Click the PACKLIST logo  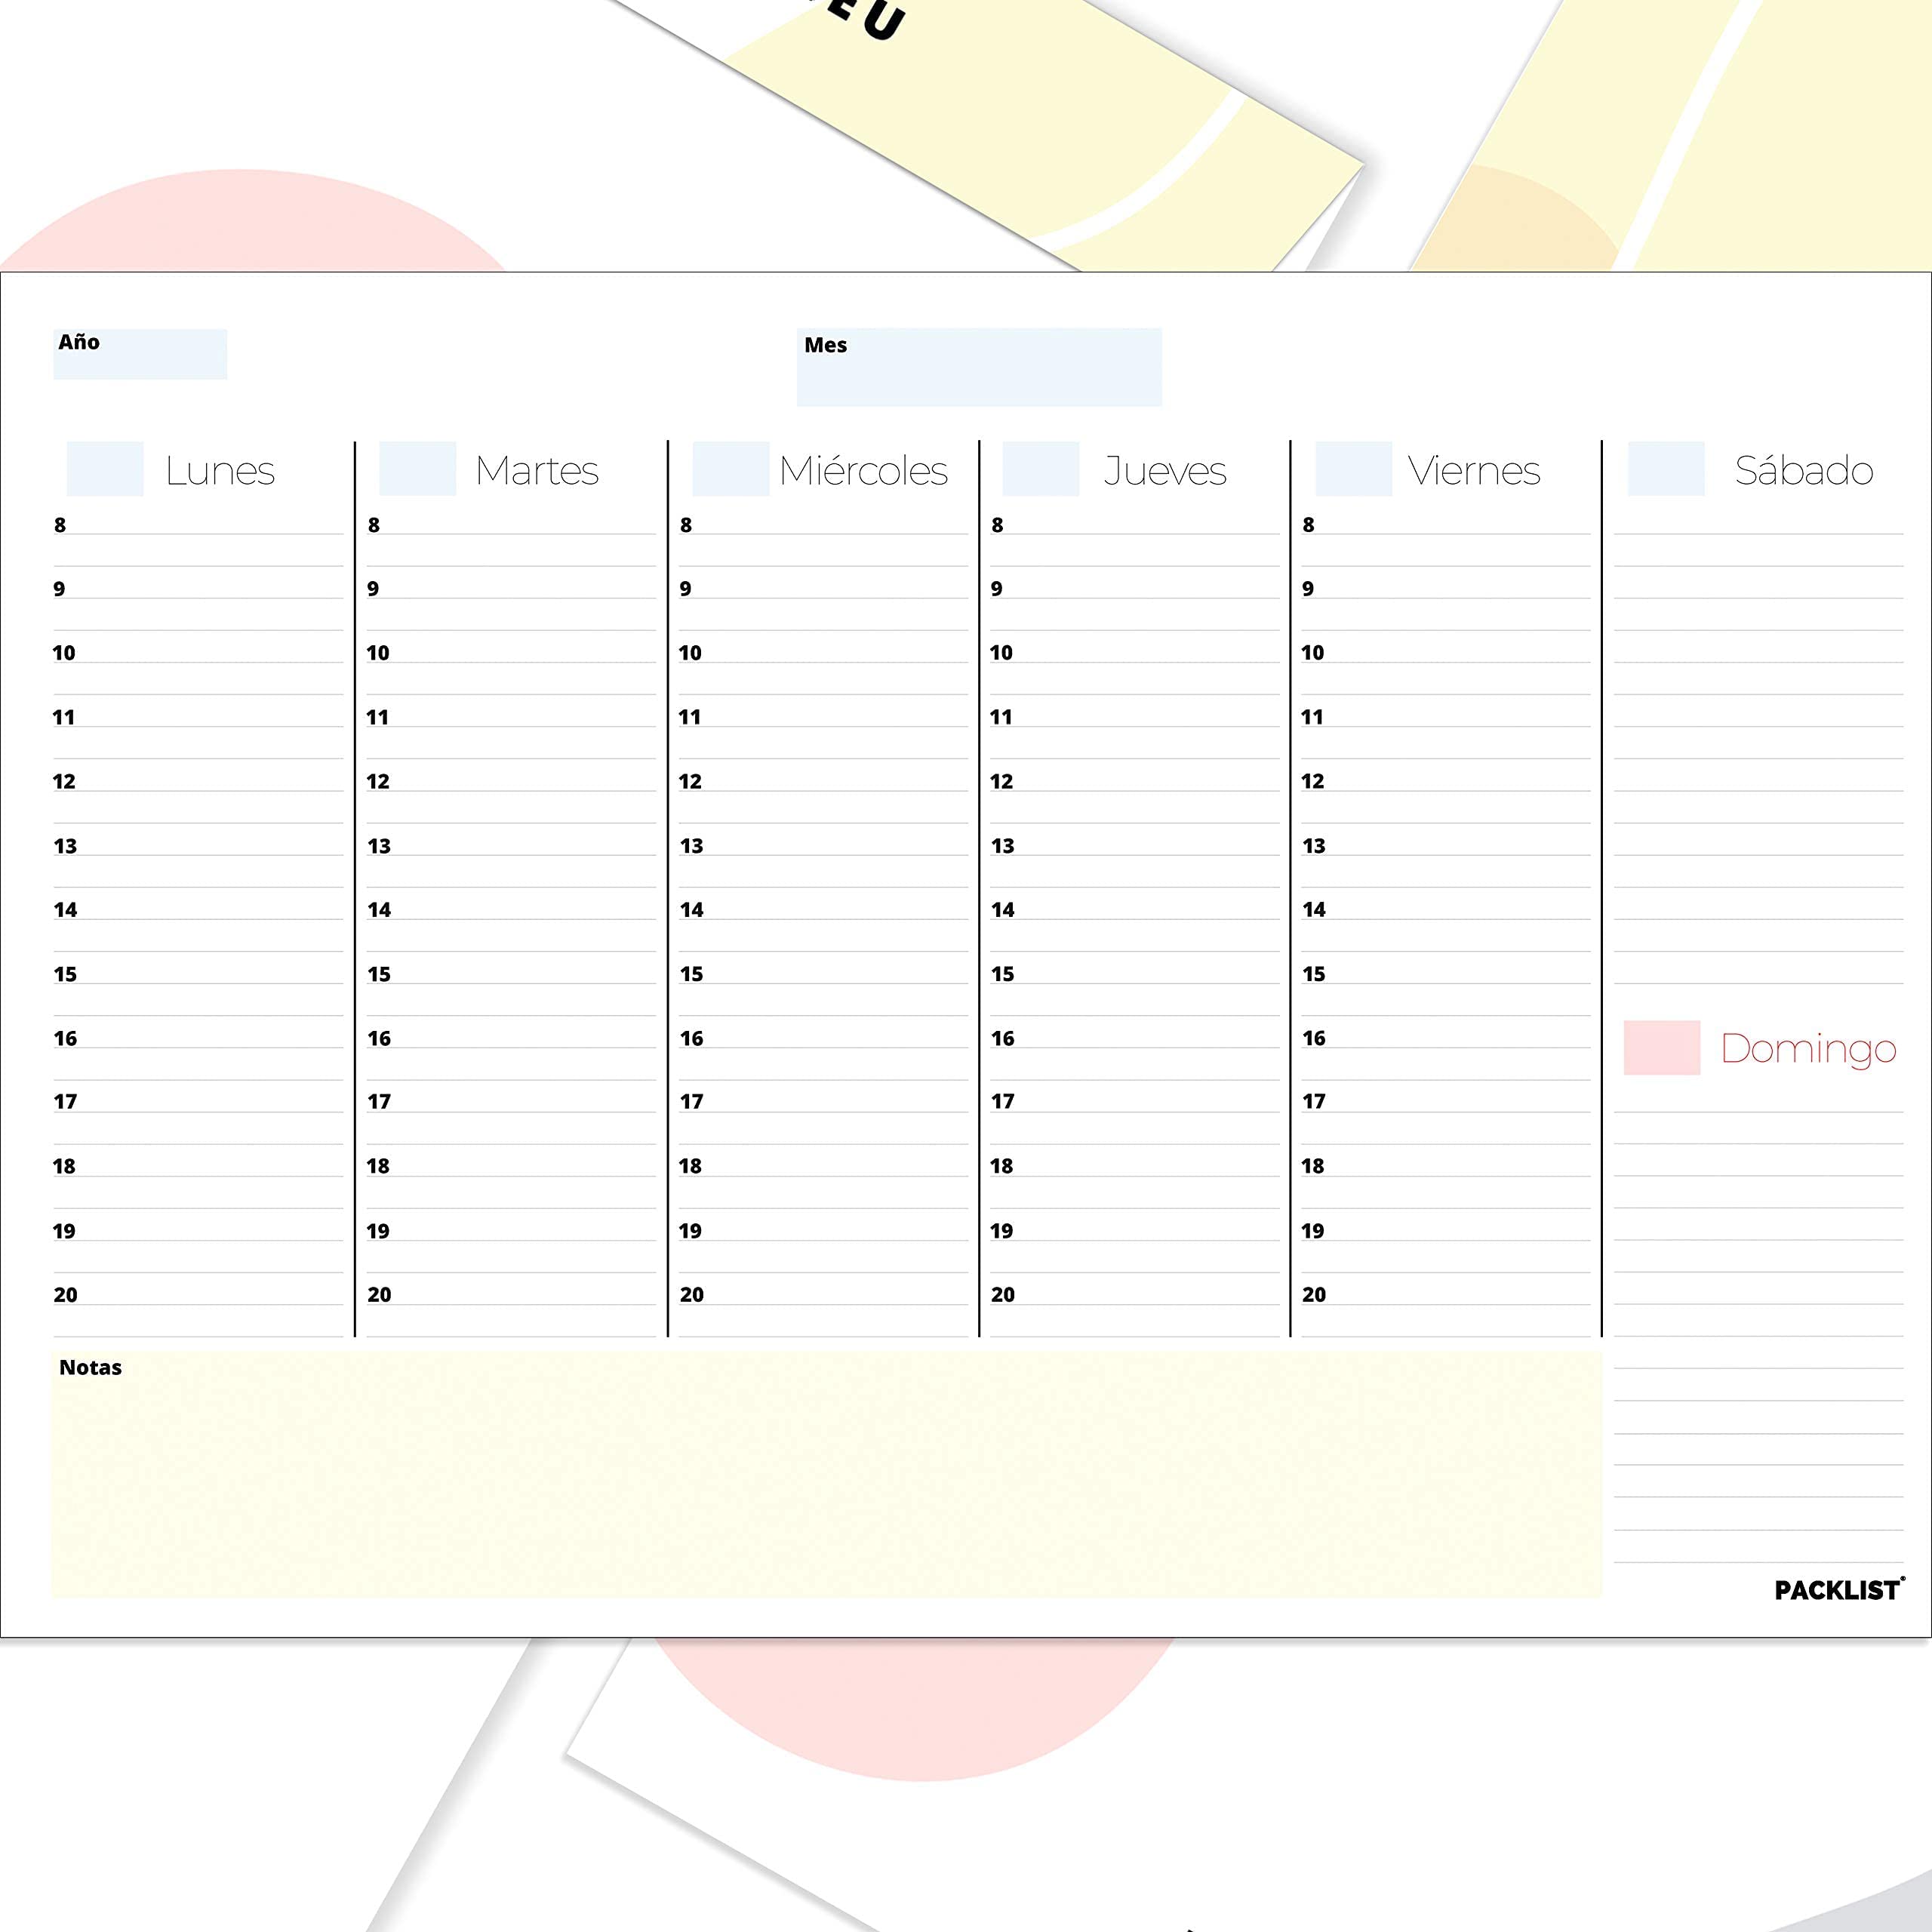(1838, 1590)
